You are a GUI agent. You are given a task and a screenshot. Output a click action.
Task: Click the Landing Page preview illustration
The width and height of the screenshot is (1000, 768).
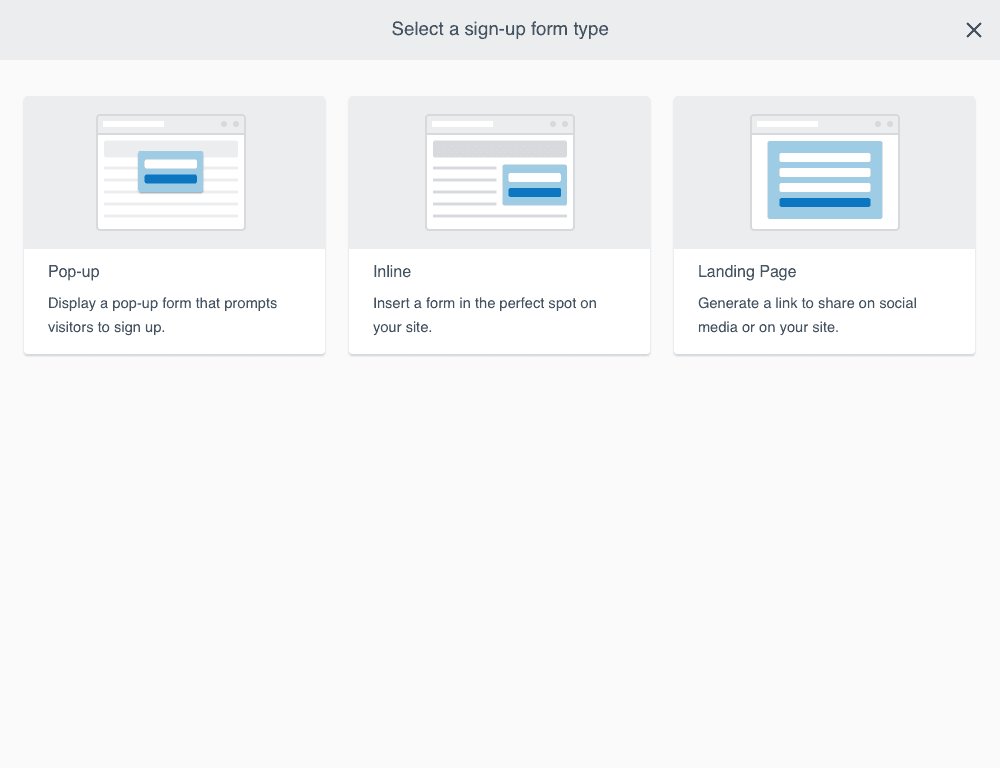click(824, 170)
